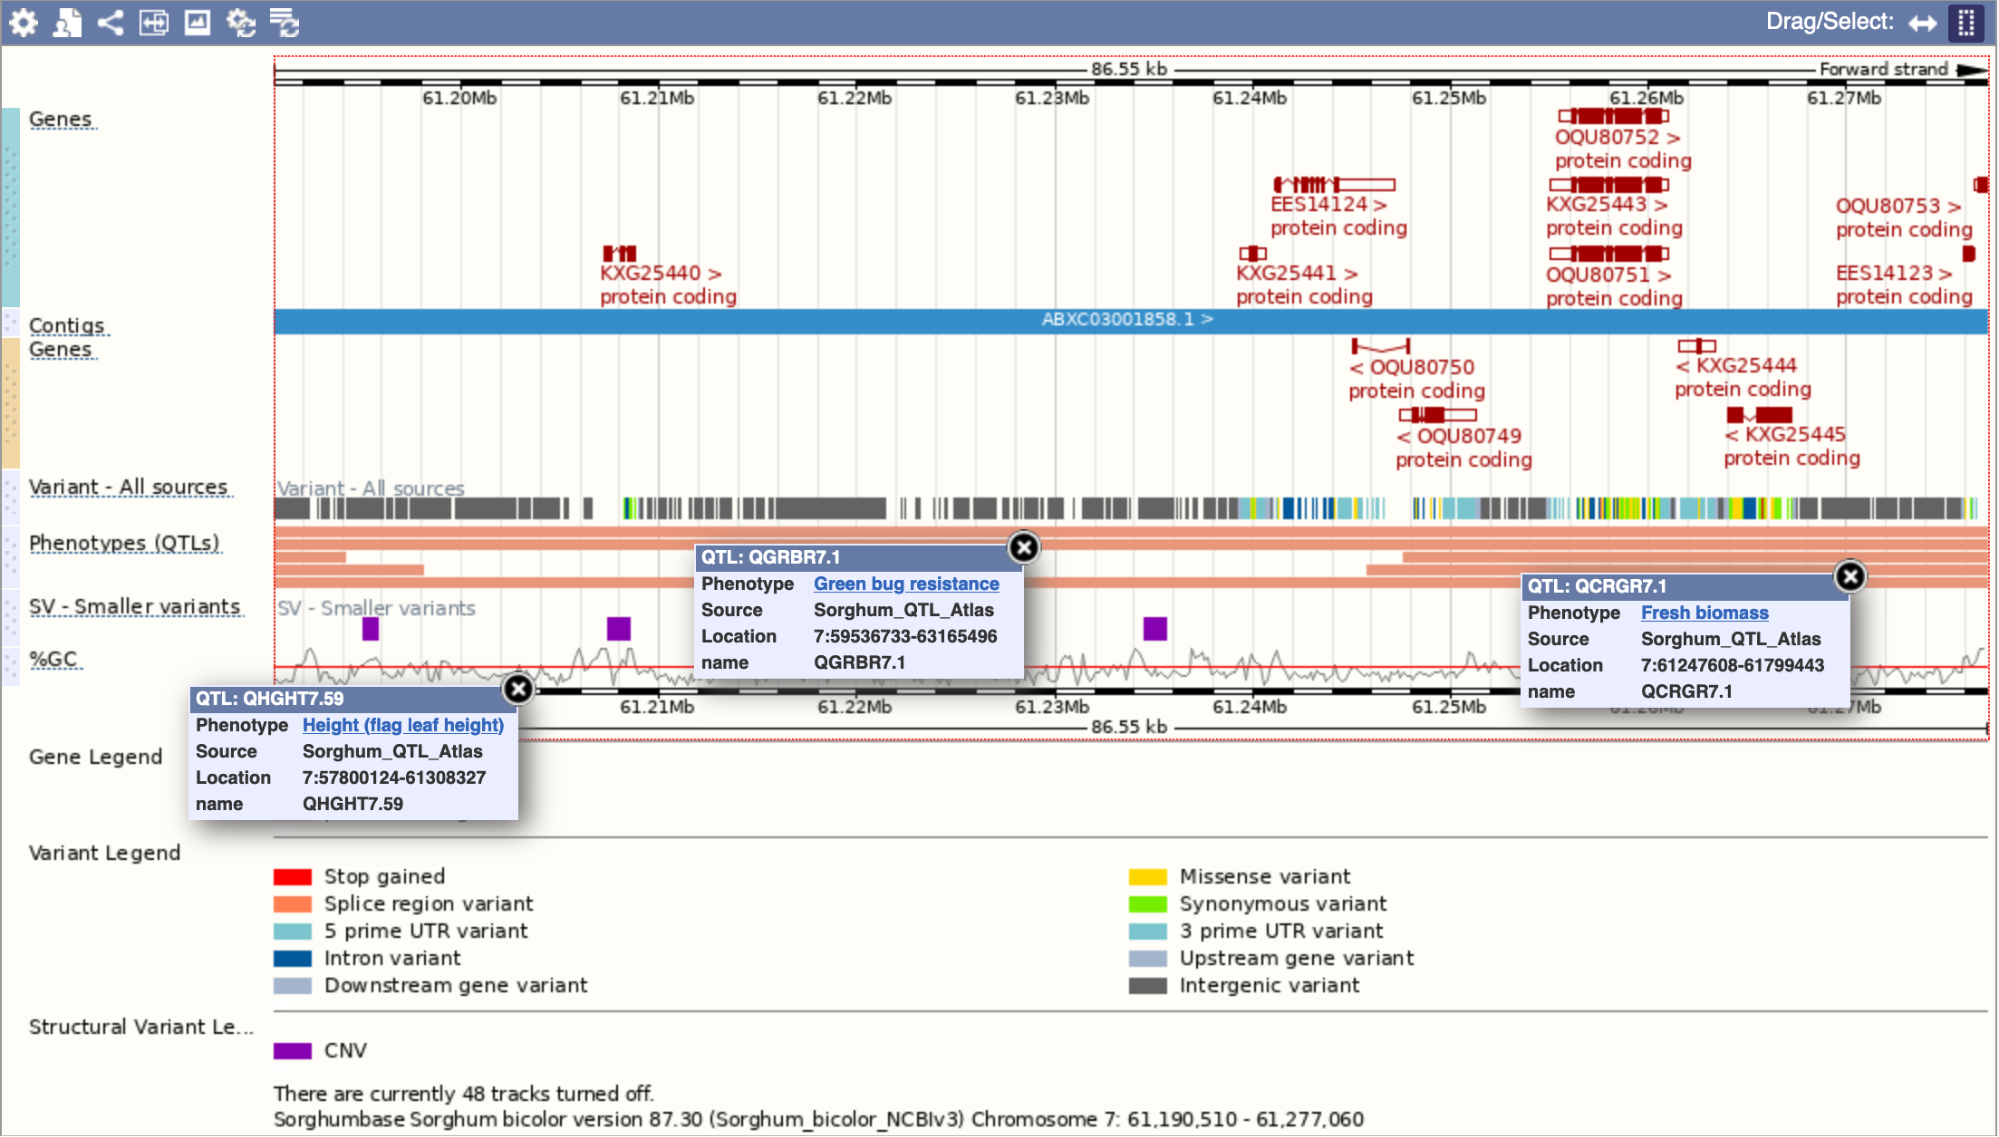The height and width of the screenshot is (1137, 1999).
Task: Select the contig ABXC03001858.1 bar
Action: click(1130, 321)
